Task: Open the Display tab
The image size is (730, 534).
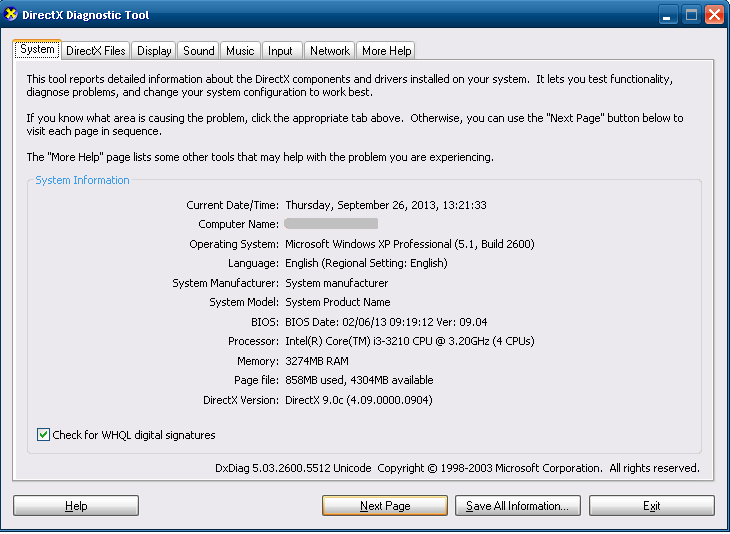Action: click(154, 51)
